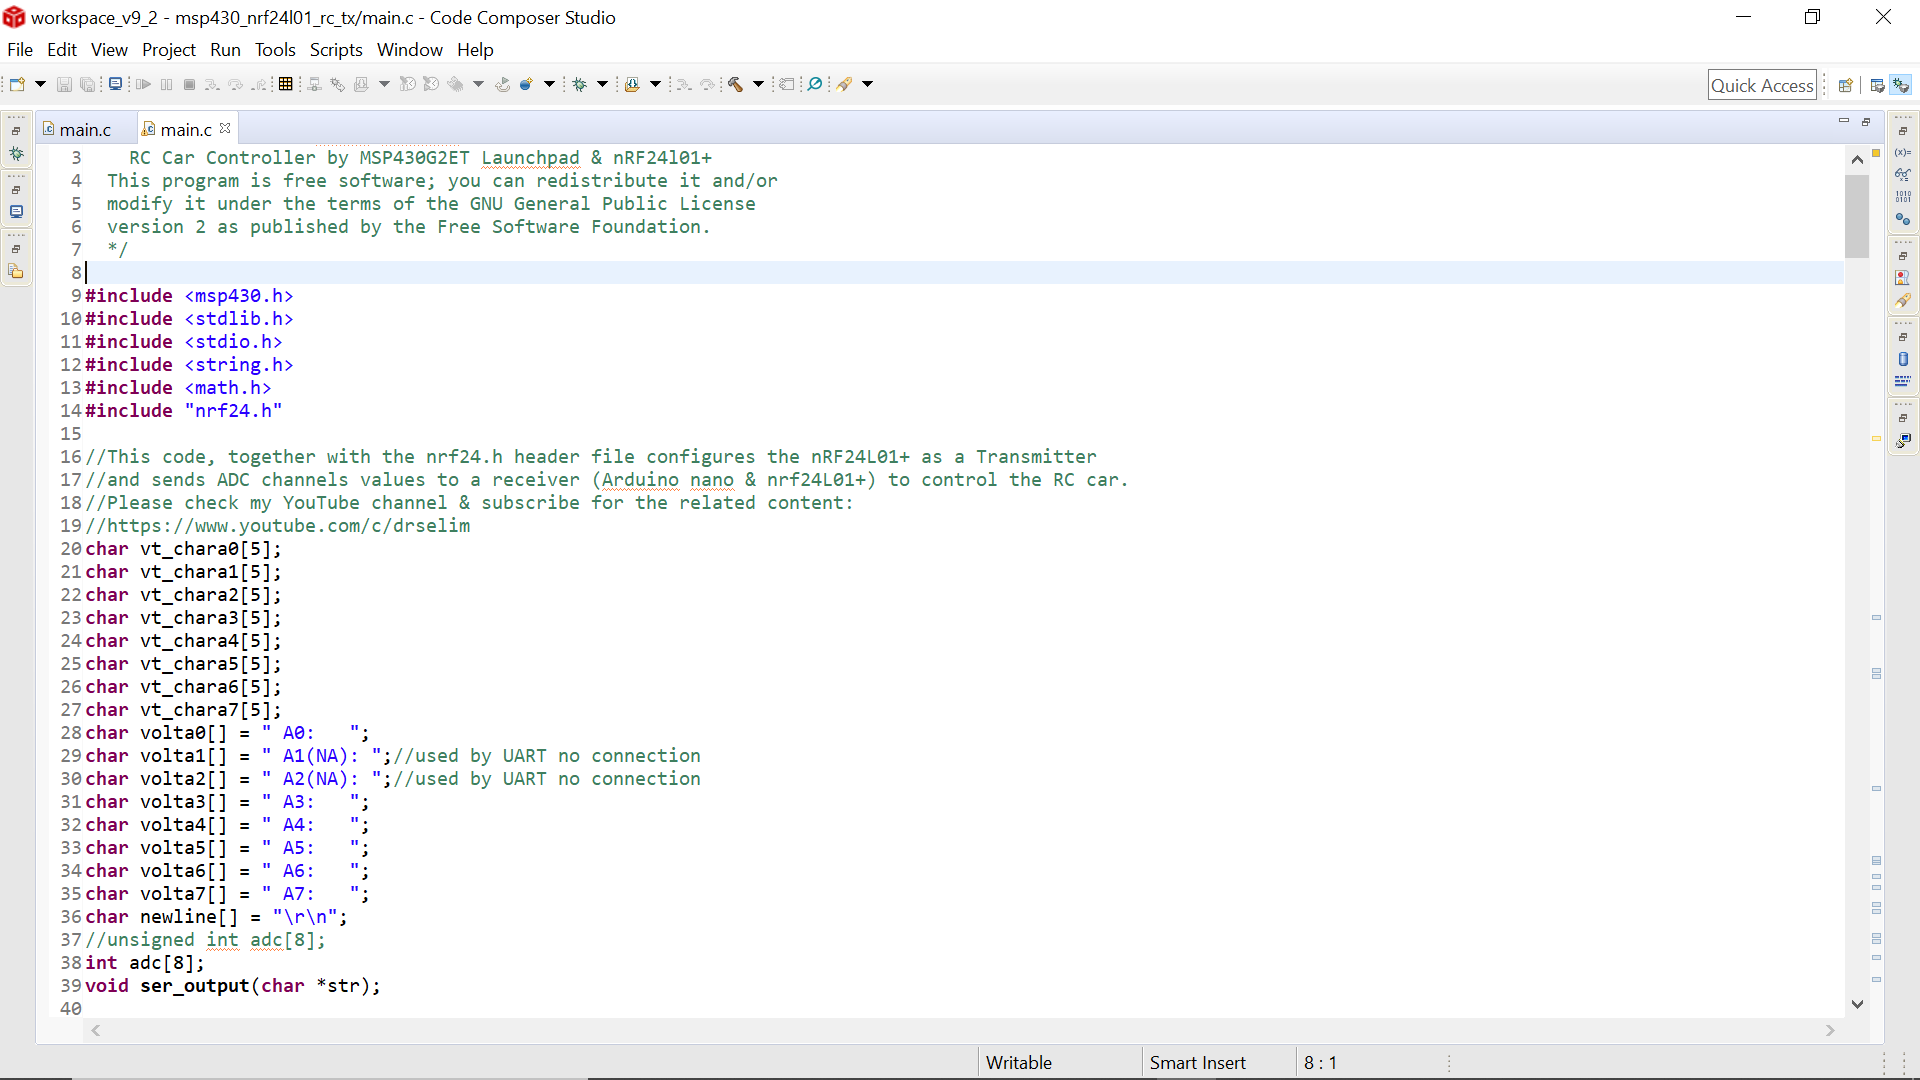
Task: Open the File menu
Action: 20,49
